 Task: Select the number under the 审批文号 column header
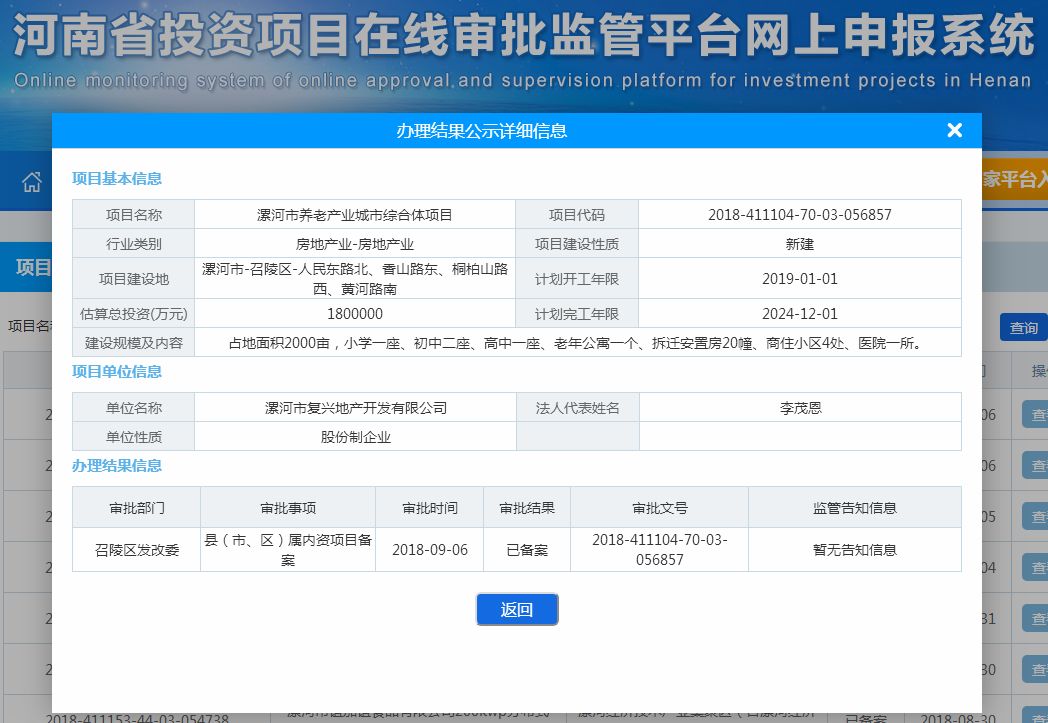[x=660, y=550]
